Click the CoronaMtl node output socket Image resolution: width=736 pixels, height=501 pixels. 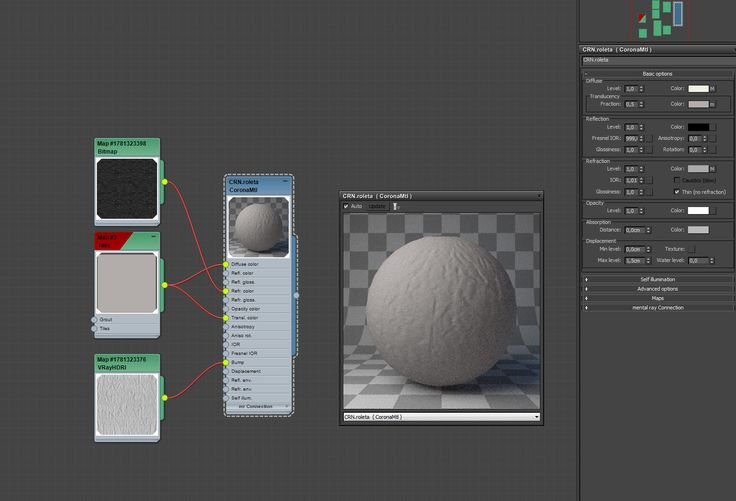[x=296, y=295]
